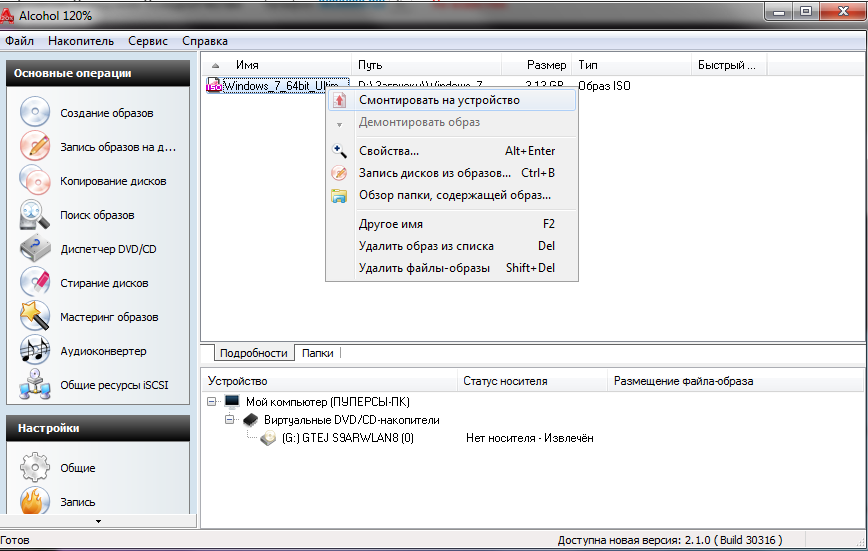Sort by the Размер column header
Viewport: 868px width, 551px height.
coord(536,65)
